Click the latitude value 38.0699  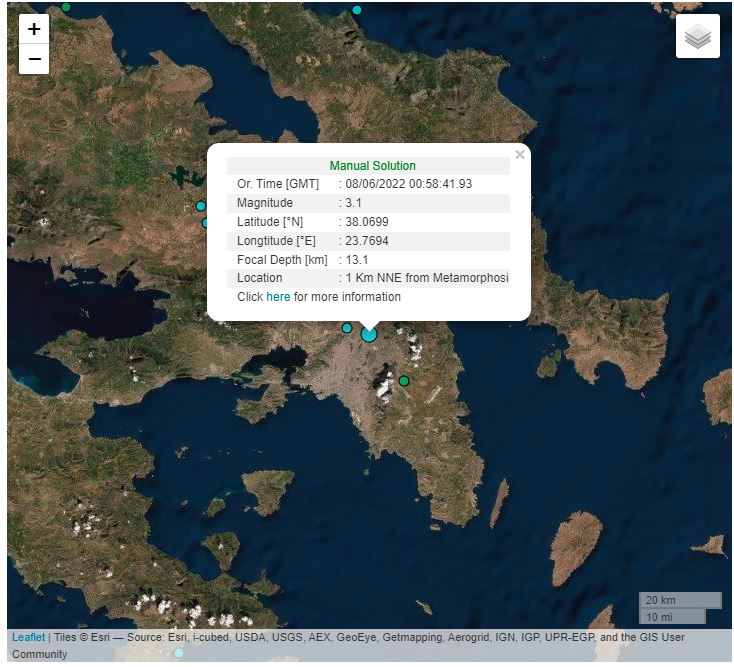tap(367, 222)
